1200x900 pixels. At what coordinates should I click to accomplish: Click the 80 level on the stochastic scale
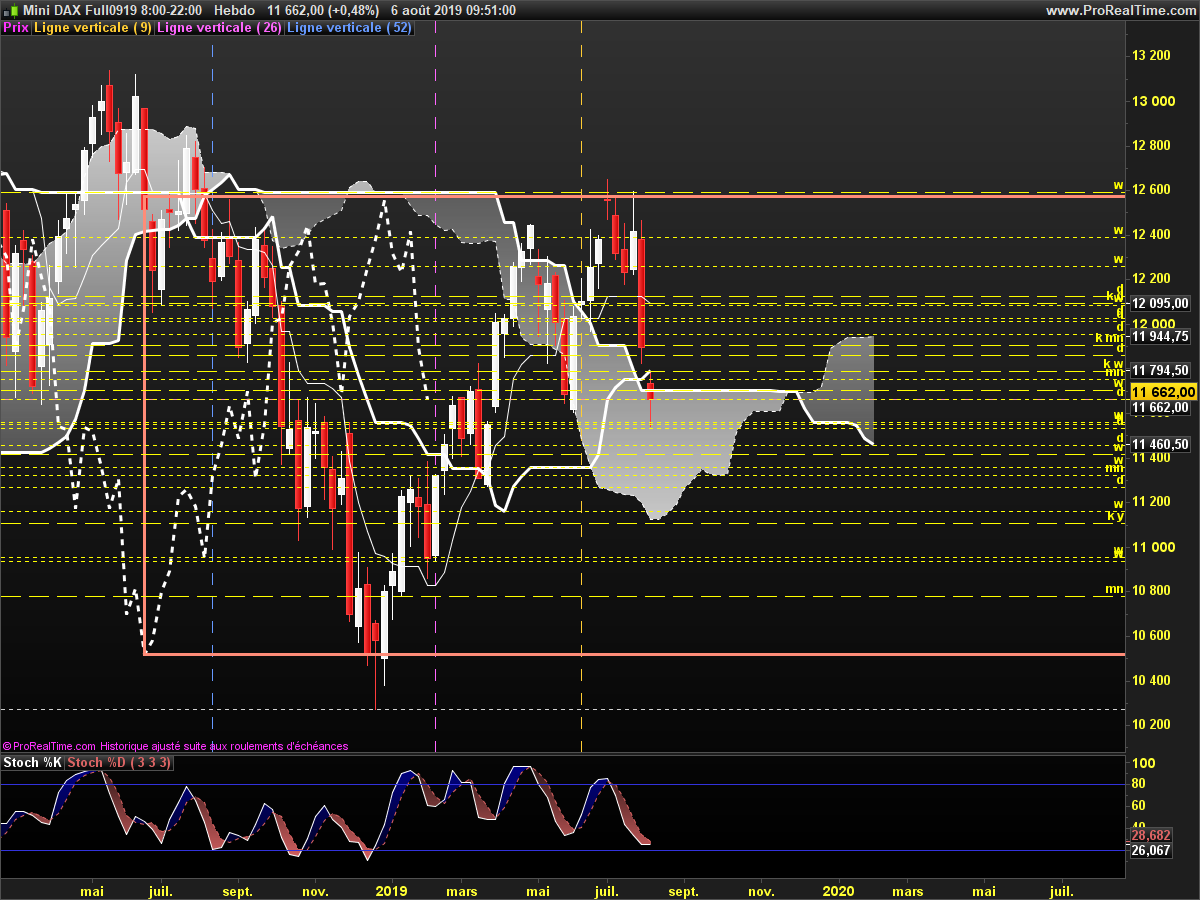click(1138, 785)
